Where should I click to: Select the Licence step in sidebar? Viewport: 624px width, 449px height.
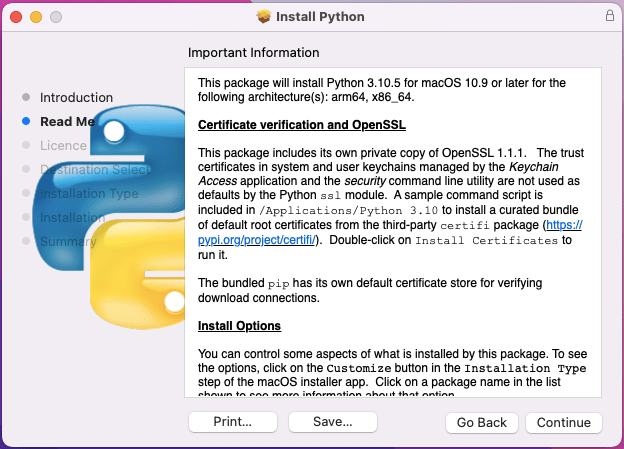tap(63, 145)
